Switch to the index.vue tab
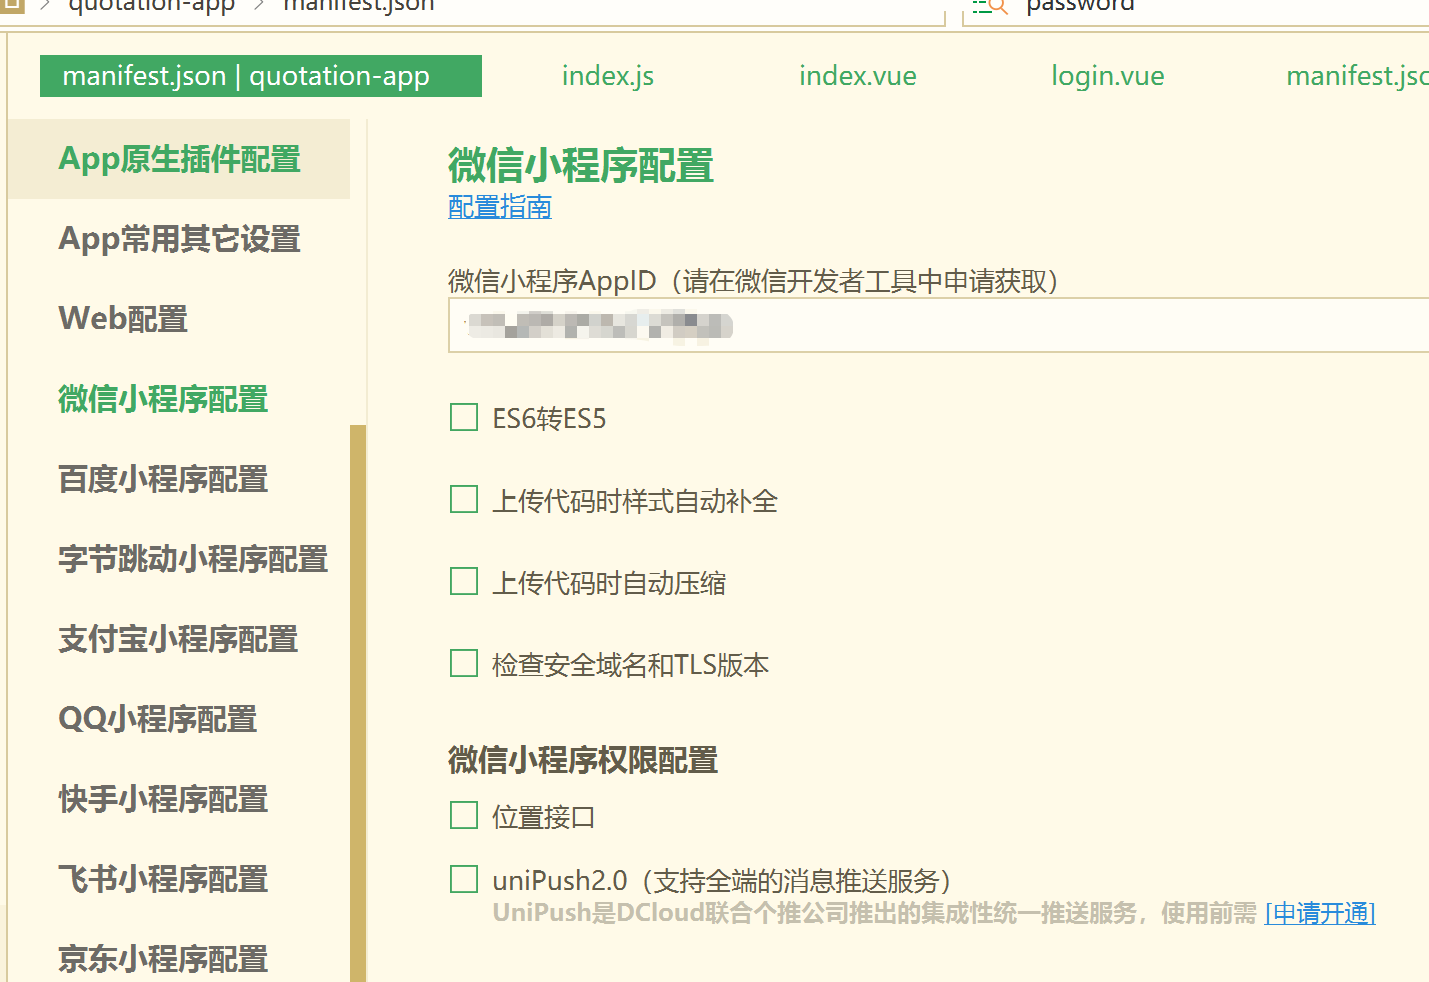The height and width of the screenshot is (982, 1429). pyautogui.click(x=858, y=76)
